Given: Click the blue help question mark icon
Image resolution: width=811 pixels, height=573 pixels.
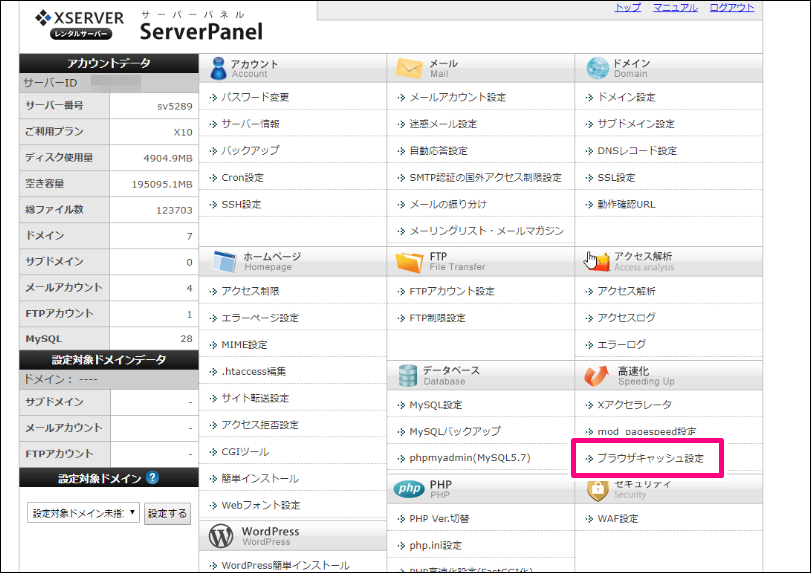Looking at the screenshot, I should (152, 477).
